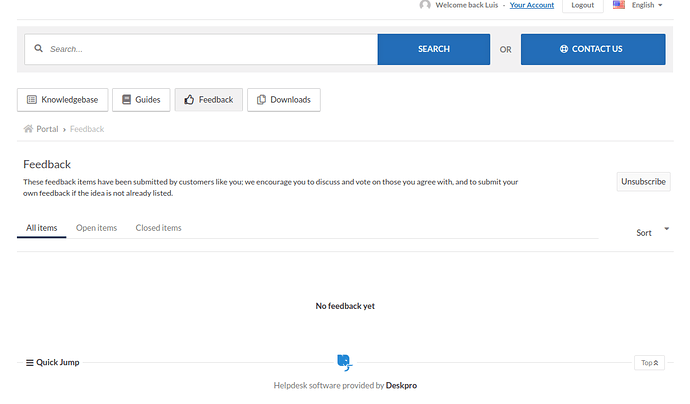Click the user avatar icon beside Welcome back

pyautogui.click(x=425, y=5)
